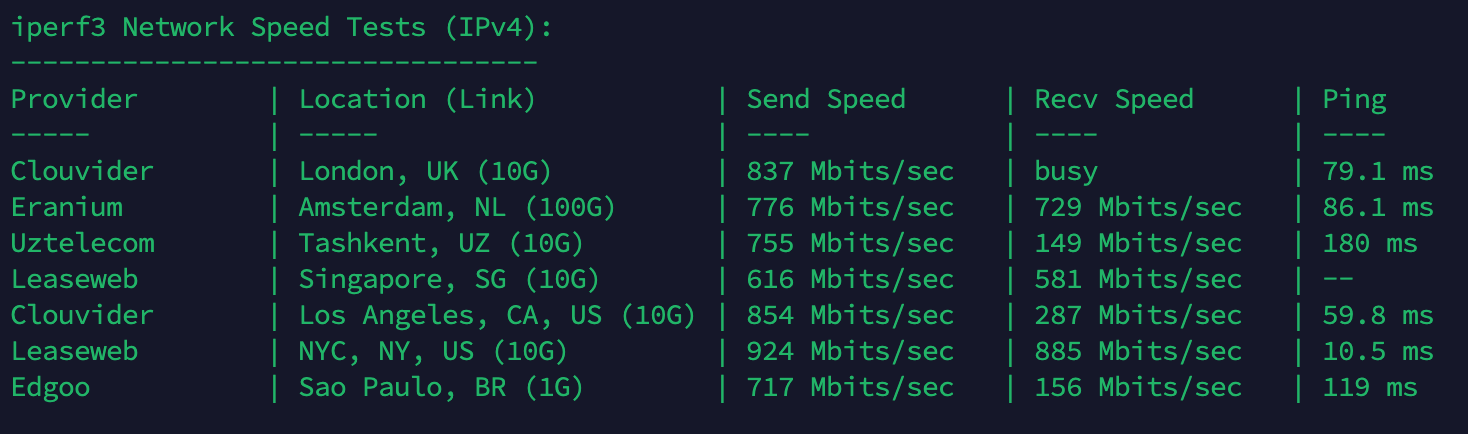The width and height of the screenshot is (1468, 434).
Task: Click the Location (Link) column header
Action: point(418,99)
